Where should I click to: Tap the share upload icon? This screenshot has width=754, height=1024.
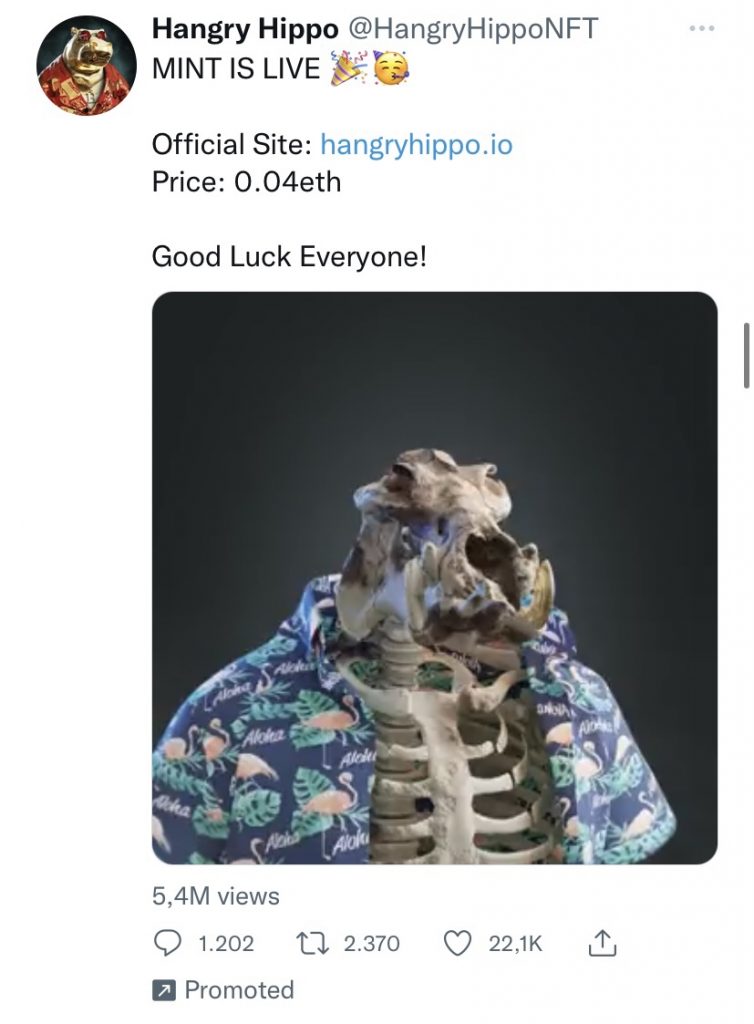point(601,943)
